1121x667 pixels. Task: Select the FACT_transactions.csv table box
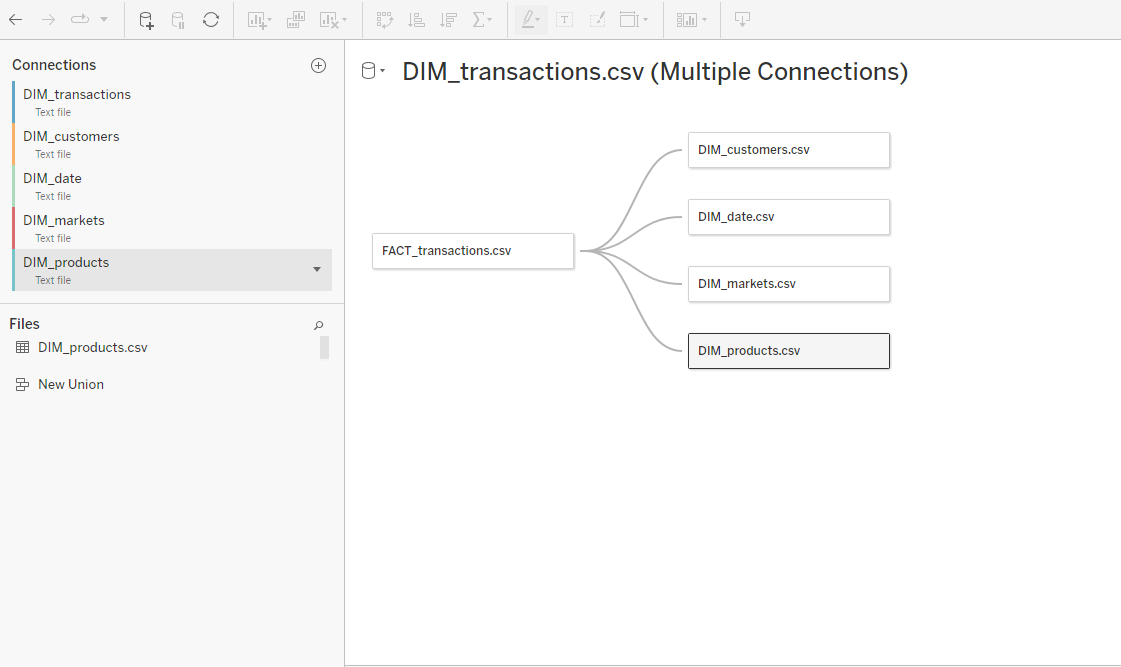point(472,251)
